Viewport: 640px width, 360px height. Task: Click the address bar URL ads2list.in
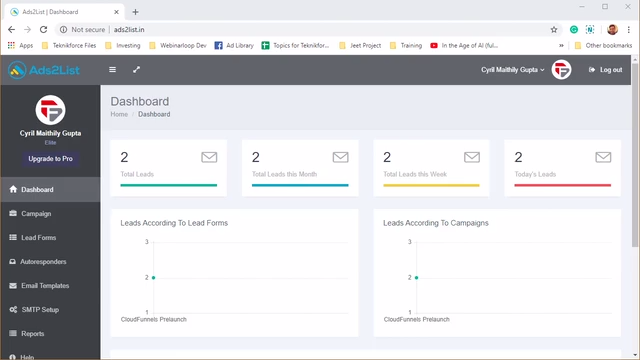pos(129,30)
